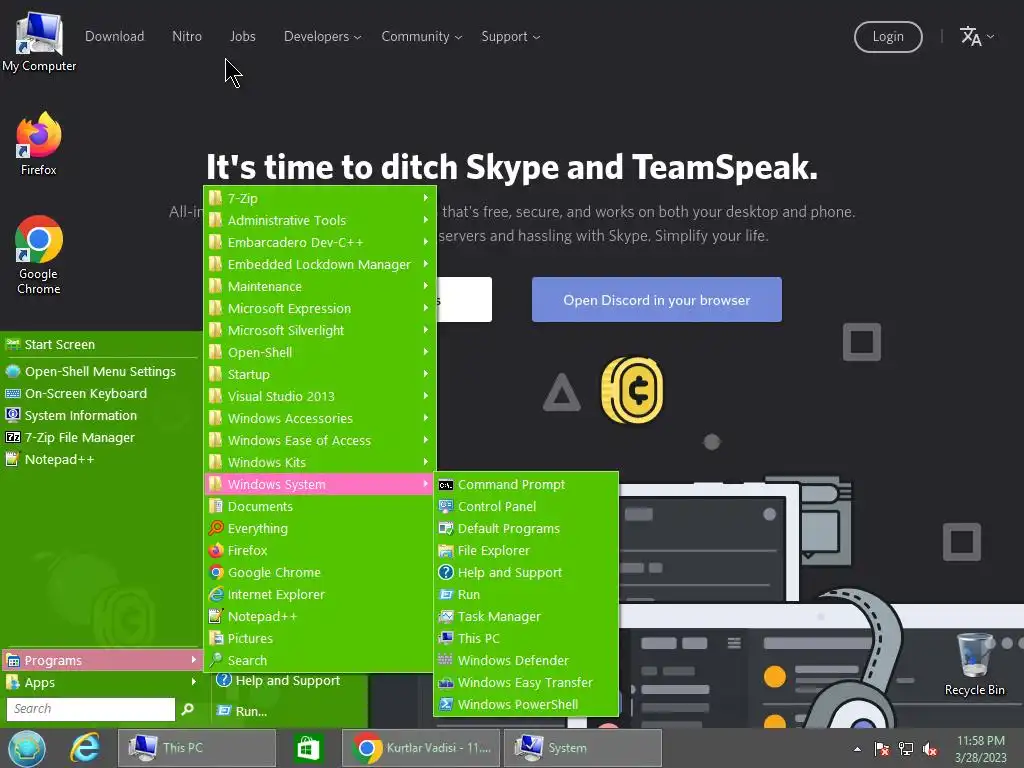This screenshot has width=1024, height=768.
Task: Open Discord Nitro link
Action: tap(187, 37)
